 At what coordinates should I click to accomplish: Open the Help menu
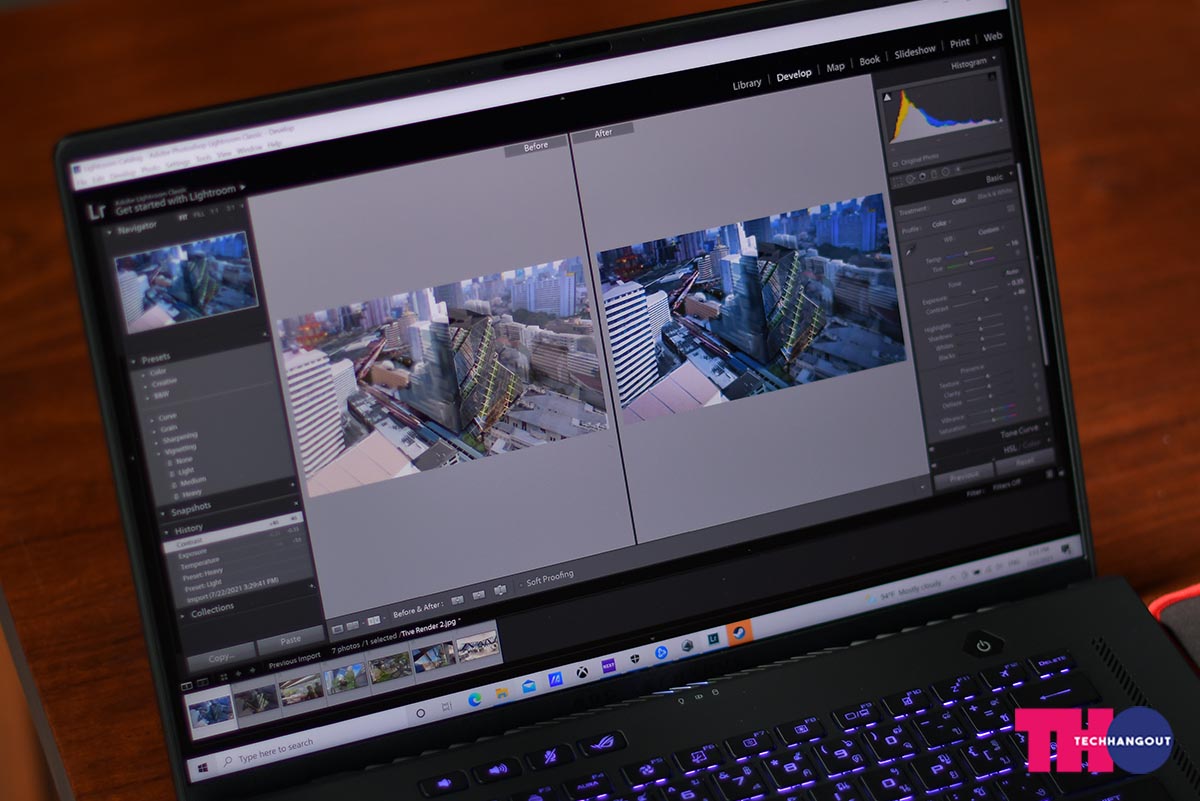pyautogui.click(x=274, y=143)
